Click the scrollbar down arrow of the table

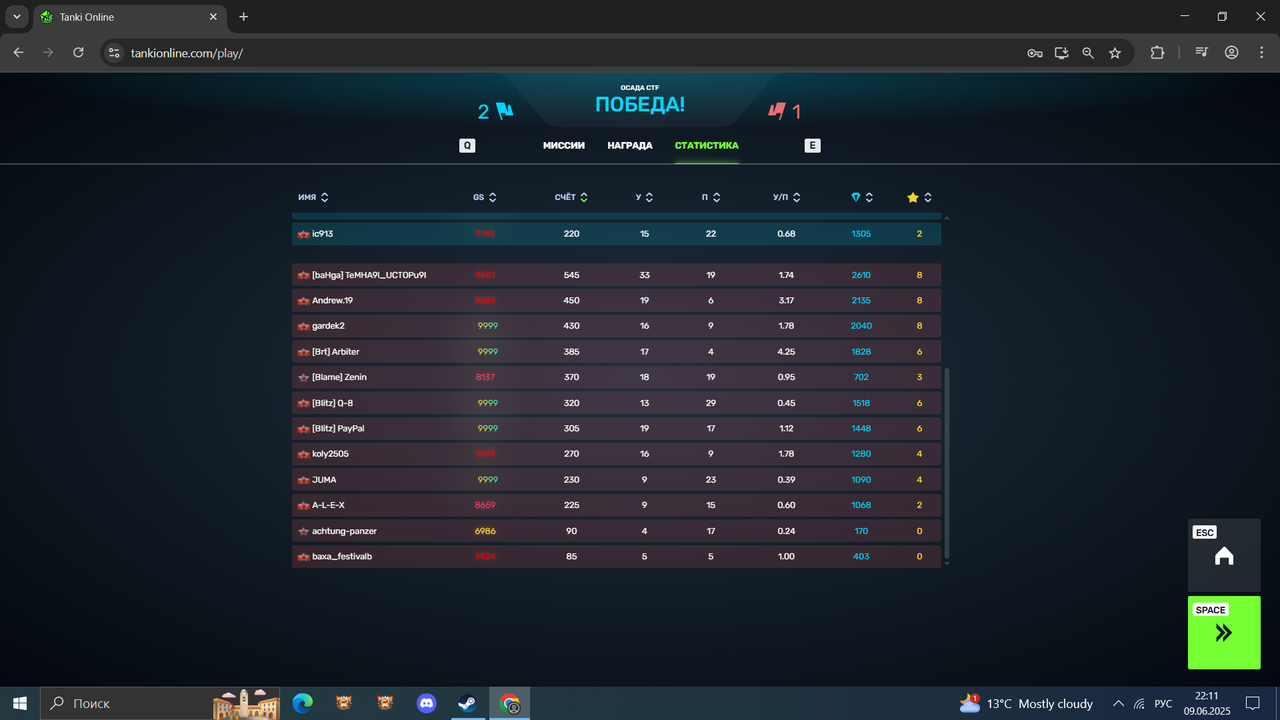point(947,563)
